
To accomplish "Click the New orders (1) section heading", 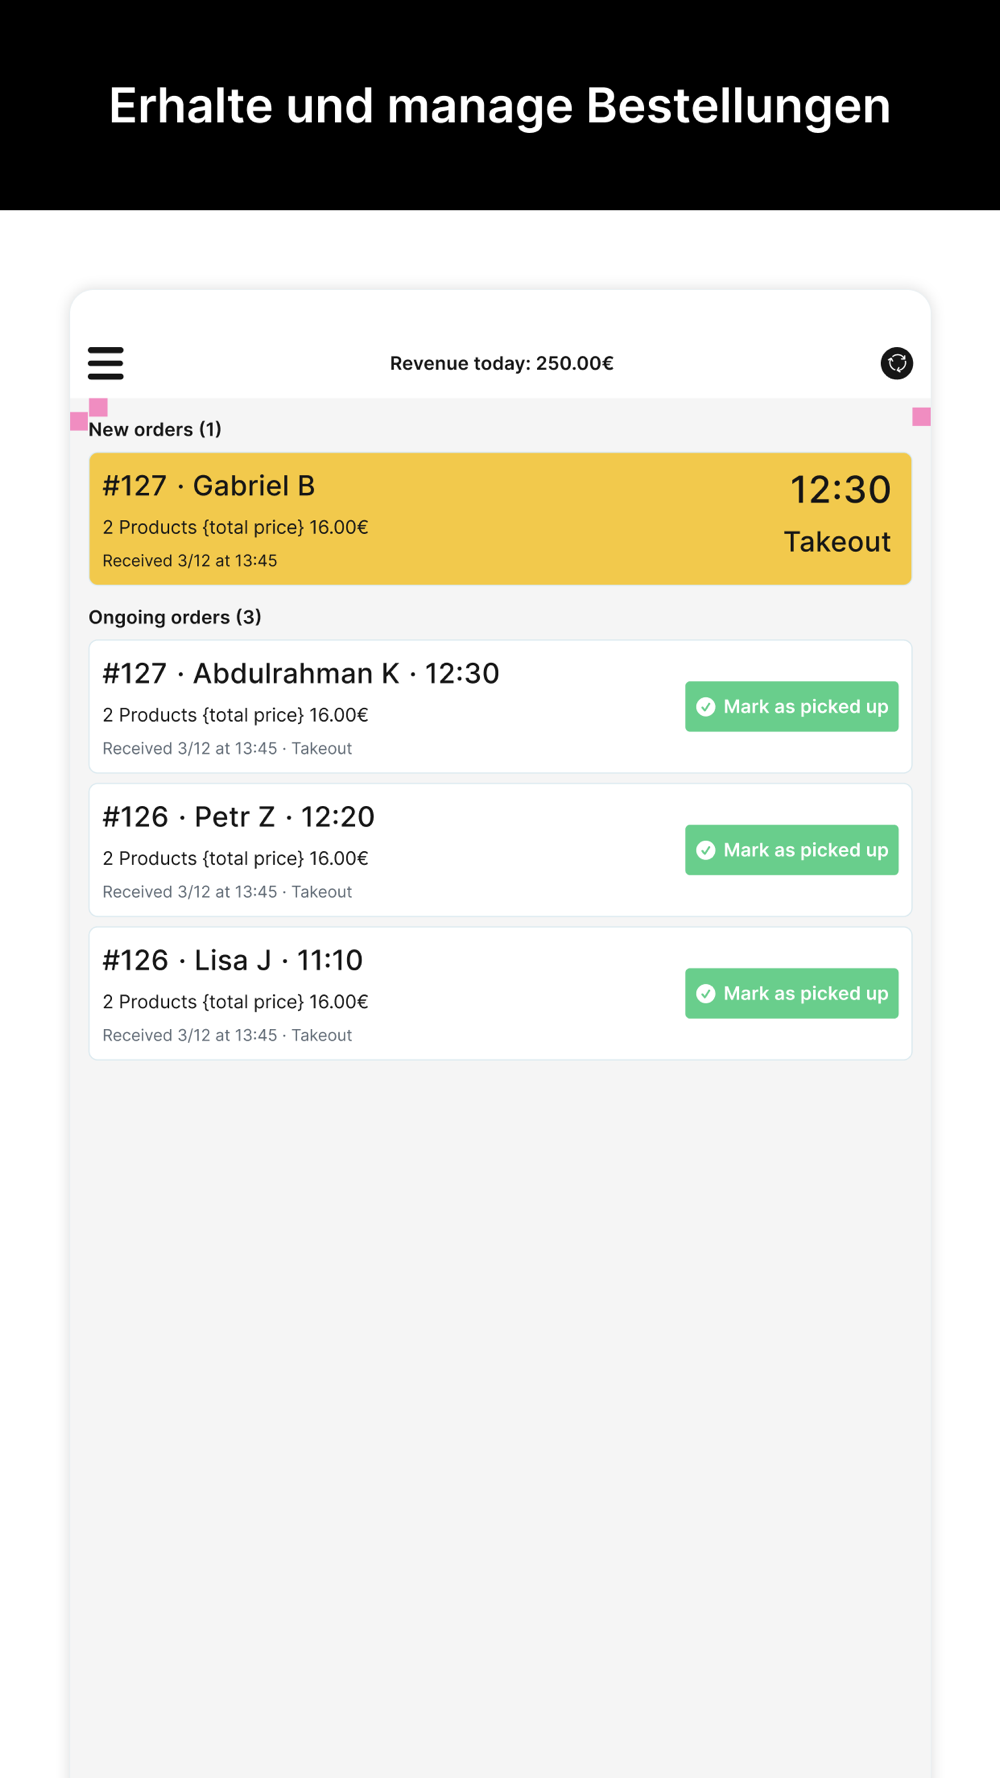I will [x=155, y=429].
